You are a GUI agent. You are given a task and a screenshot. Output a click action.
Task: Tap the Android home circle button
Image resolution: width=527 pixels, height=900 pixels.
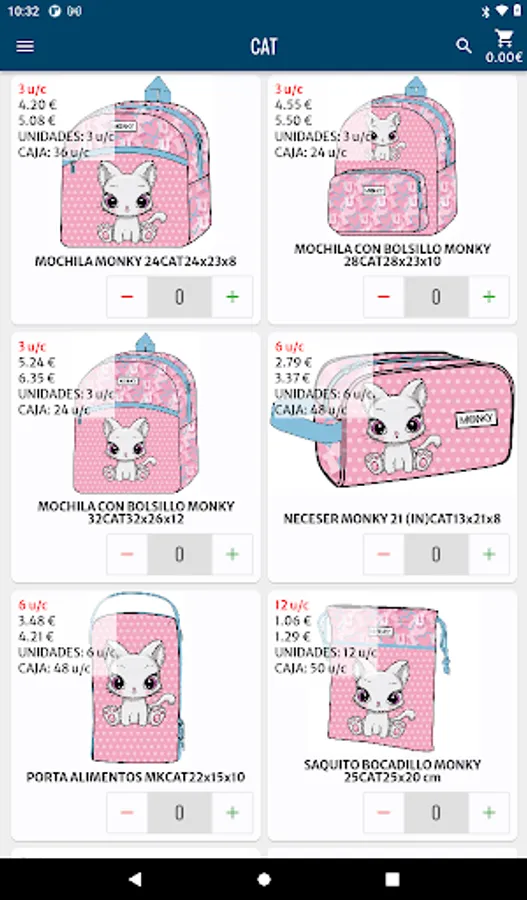coord(264,879)
